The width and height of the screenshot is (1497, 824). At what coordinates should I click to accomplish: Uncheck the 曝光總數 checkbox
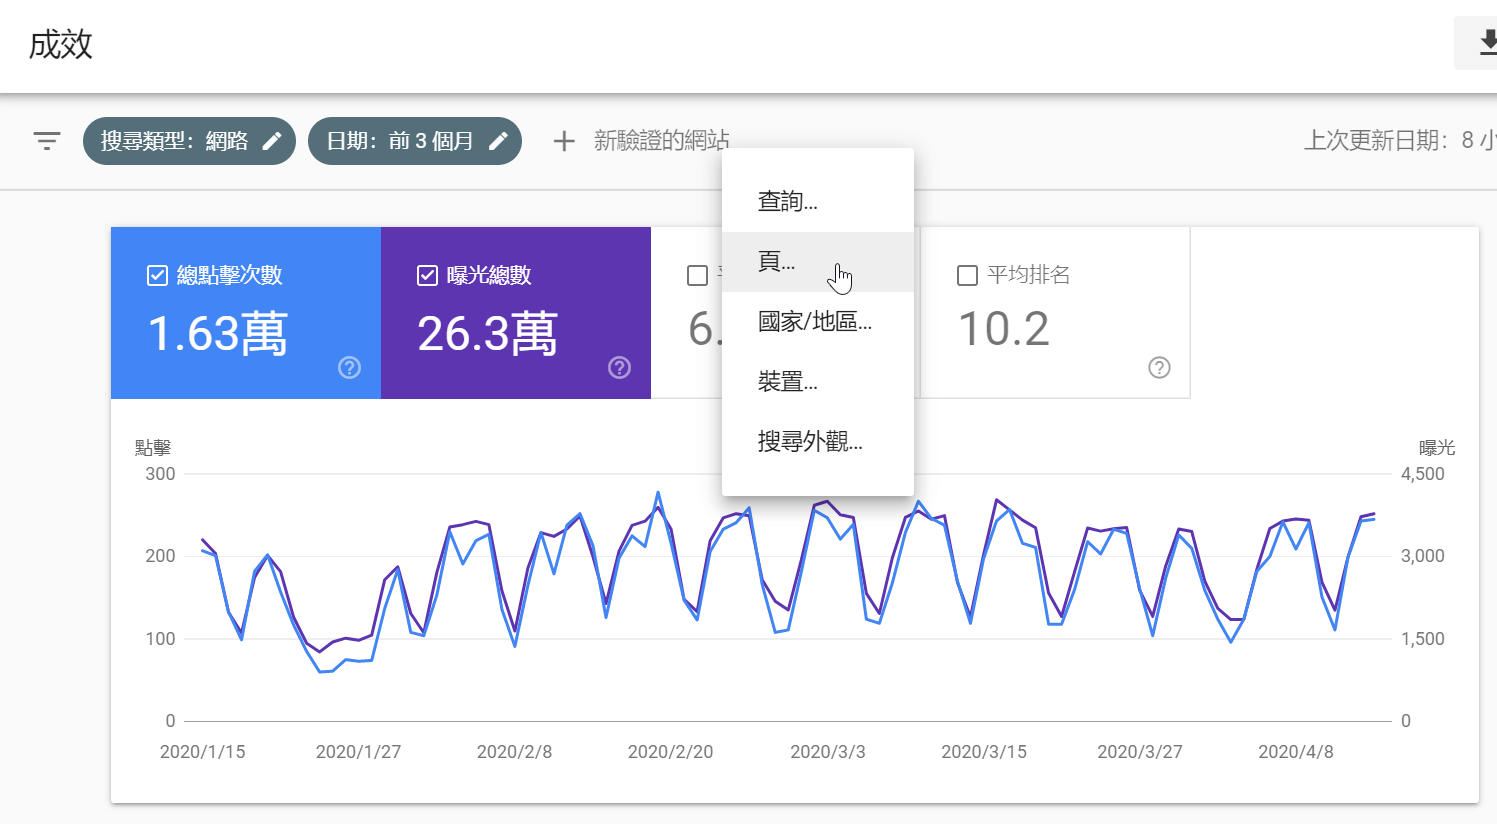[x=427, y=275]
